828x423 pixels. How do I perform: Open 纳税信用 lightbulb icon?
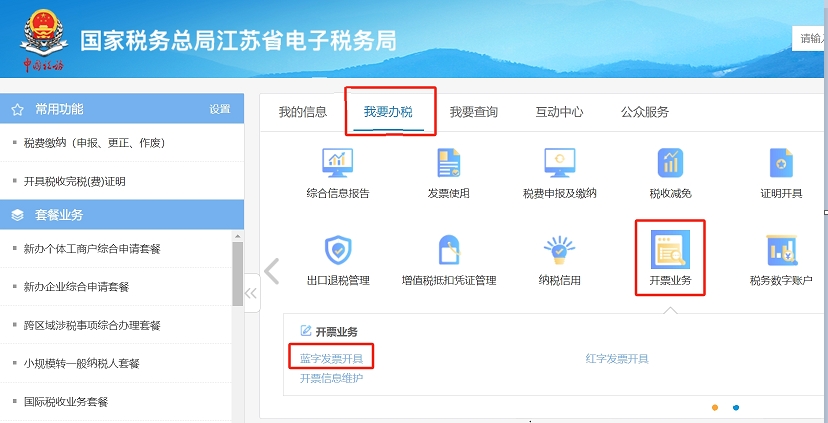(x=559, y=250)
